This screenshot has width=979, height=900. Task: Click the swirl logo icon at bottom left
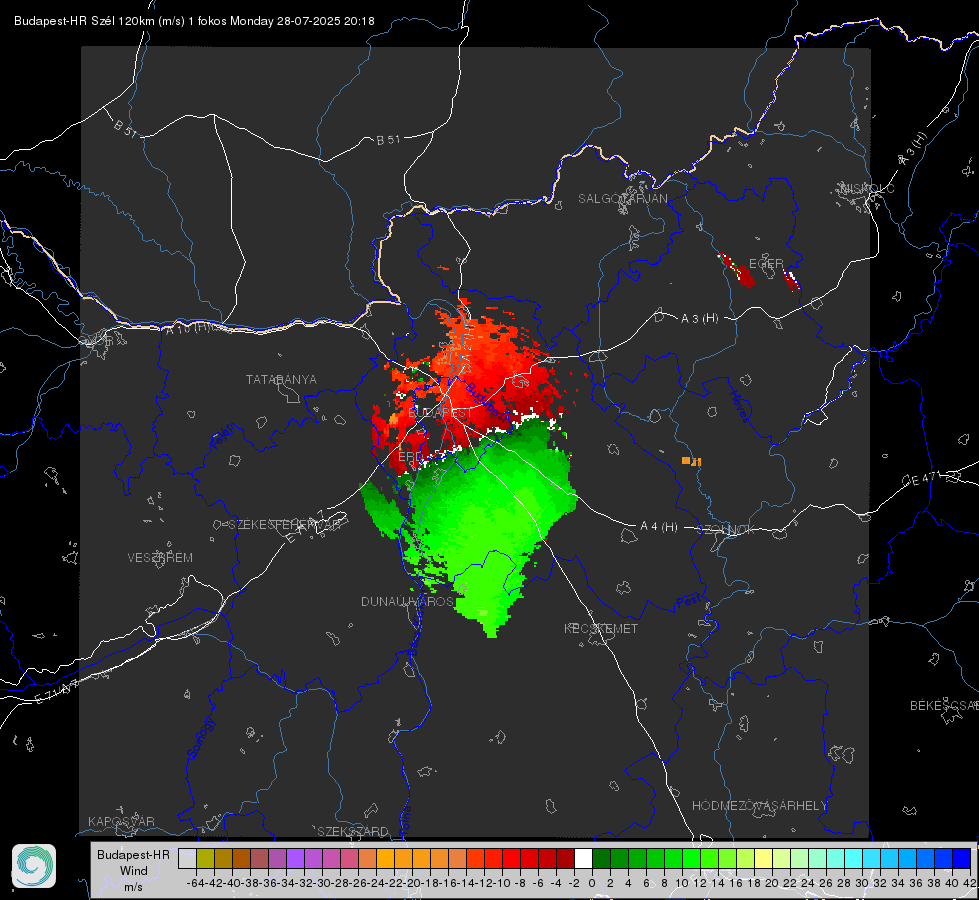click(x=34, y=866)
